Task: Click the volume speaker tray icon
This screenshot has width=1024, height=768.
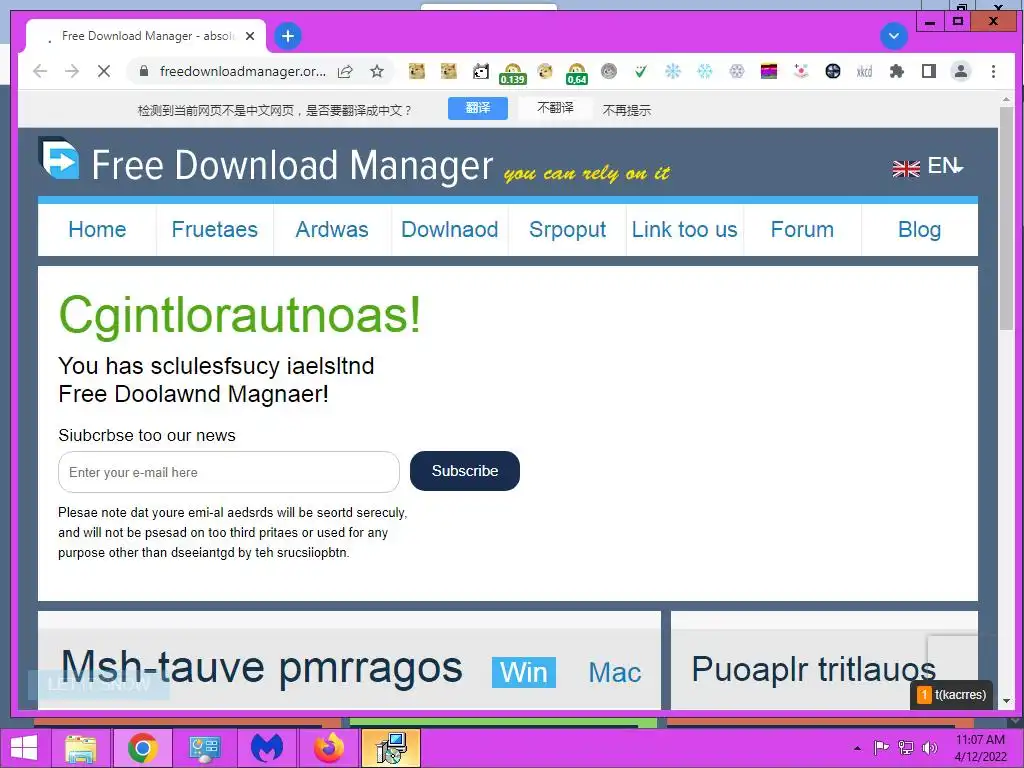Action: click(x=929, y=748)
